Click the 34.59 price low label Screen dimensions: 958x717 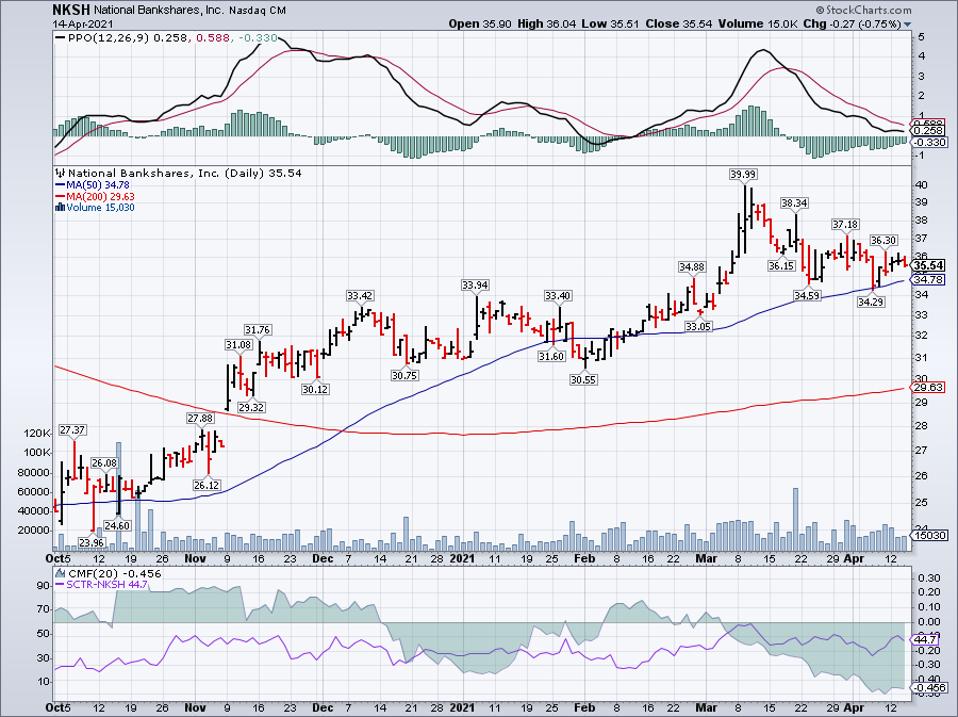click(x=806, y=296)
